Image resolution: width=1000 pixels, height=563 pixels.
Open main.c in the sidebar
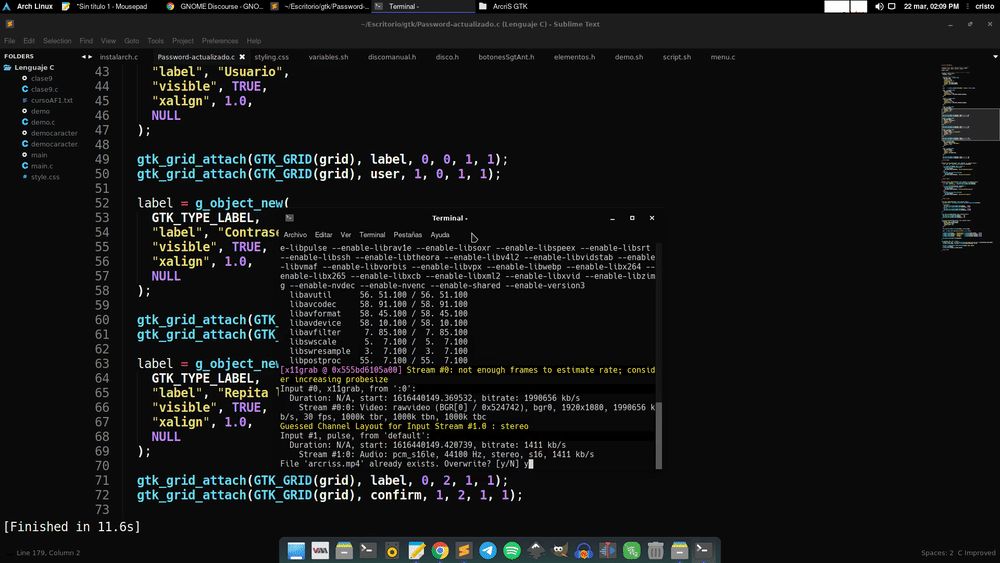coord(42,166)
